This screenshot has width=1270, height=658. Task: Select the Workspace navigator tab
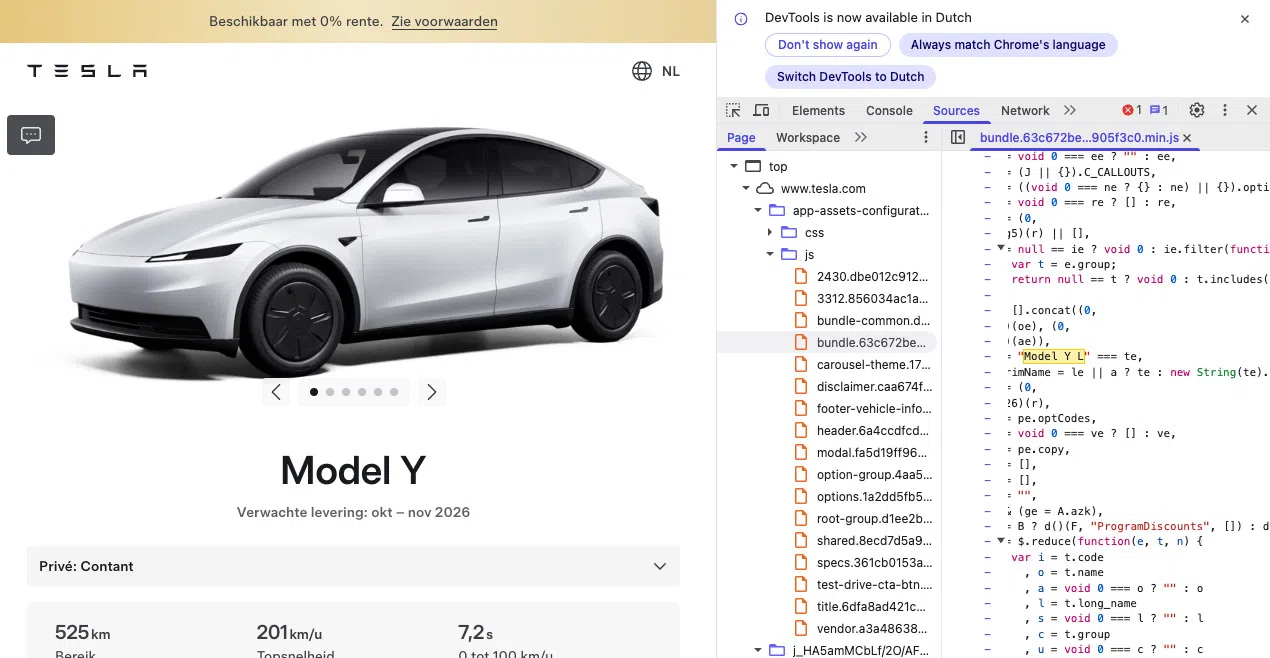[x=808, y=138]
